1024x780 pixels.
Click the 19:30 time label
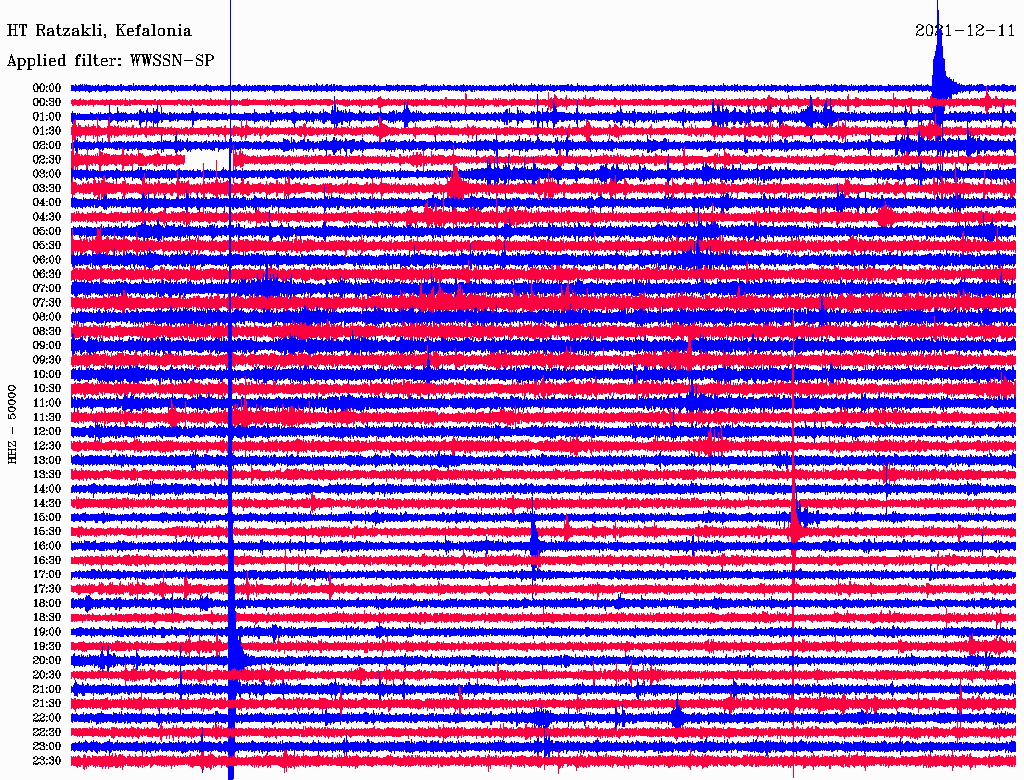pyautogui.click(x=47, y=646)
